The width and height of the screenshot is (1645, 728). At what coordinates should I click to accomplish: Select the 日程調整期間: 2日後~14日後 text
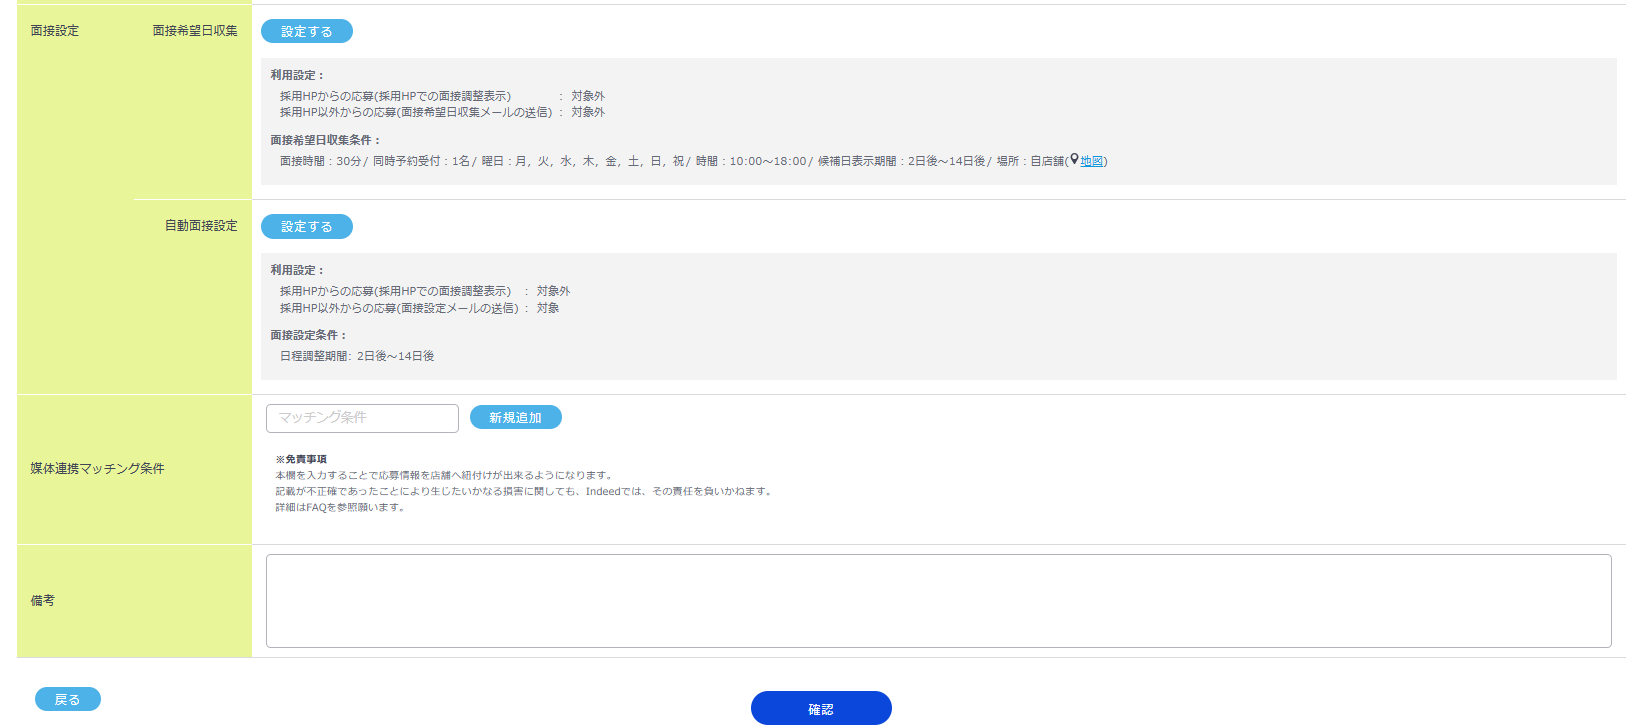357,356
